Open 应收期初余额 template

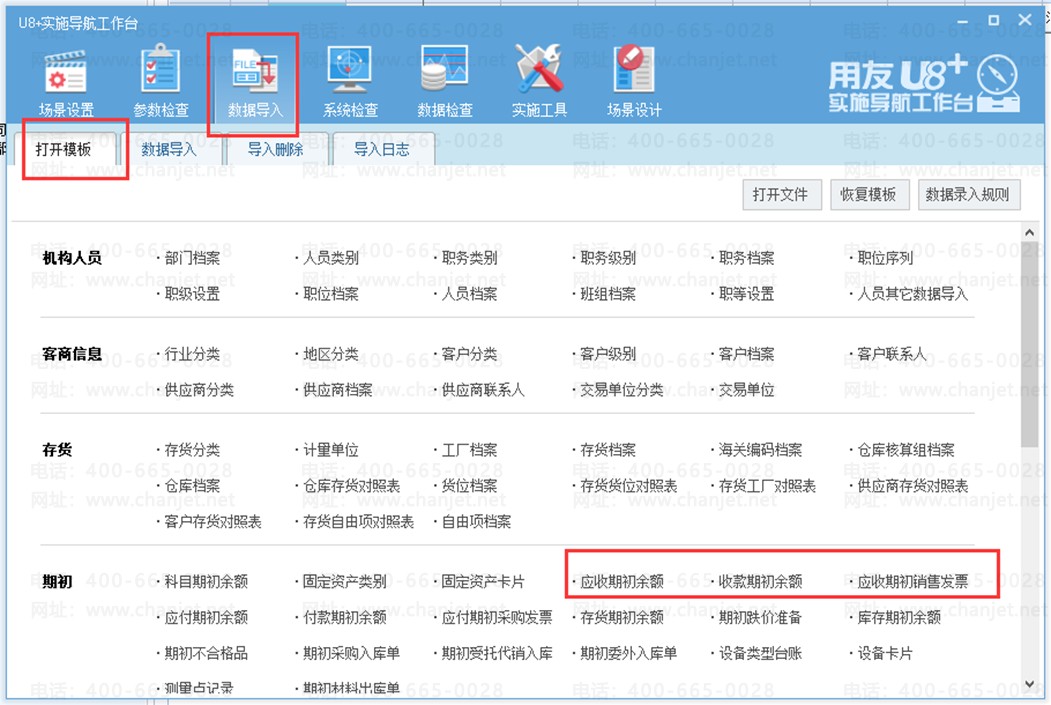point(622,582)
